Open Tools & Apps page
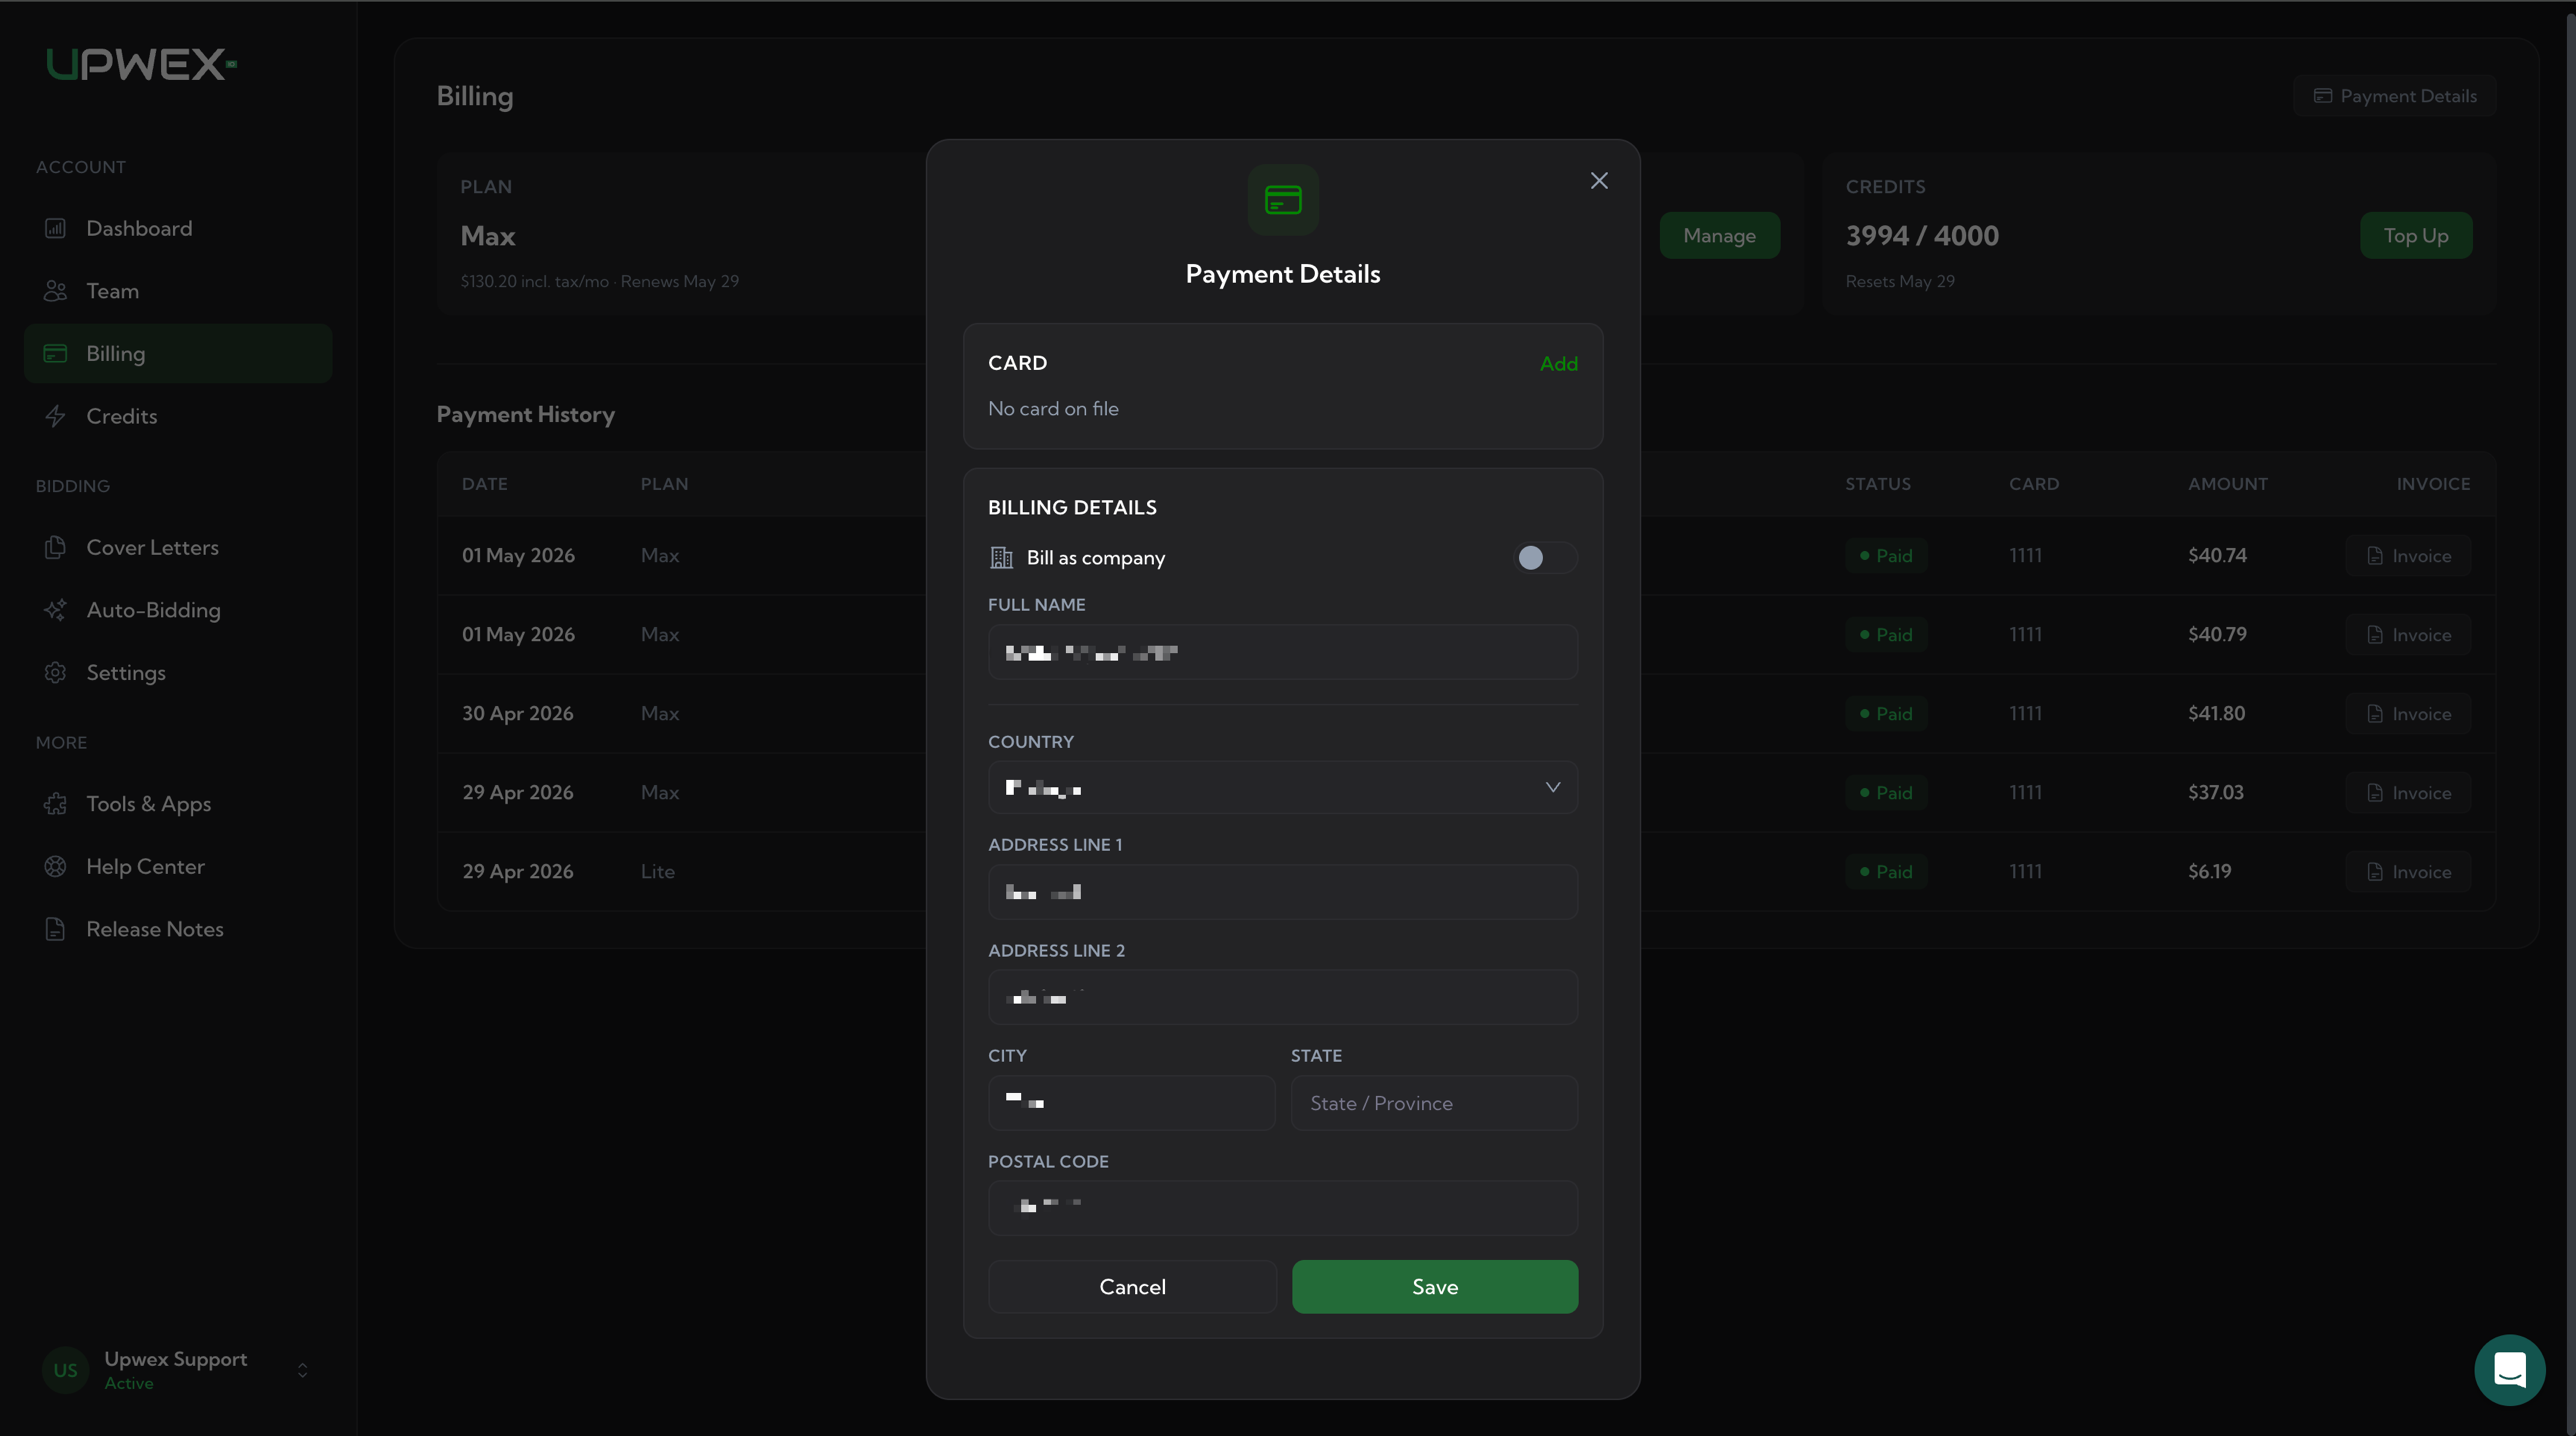The image size is (2576, 1436). (x=178, y=804)
